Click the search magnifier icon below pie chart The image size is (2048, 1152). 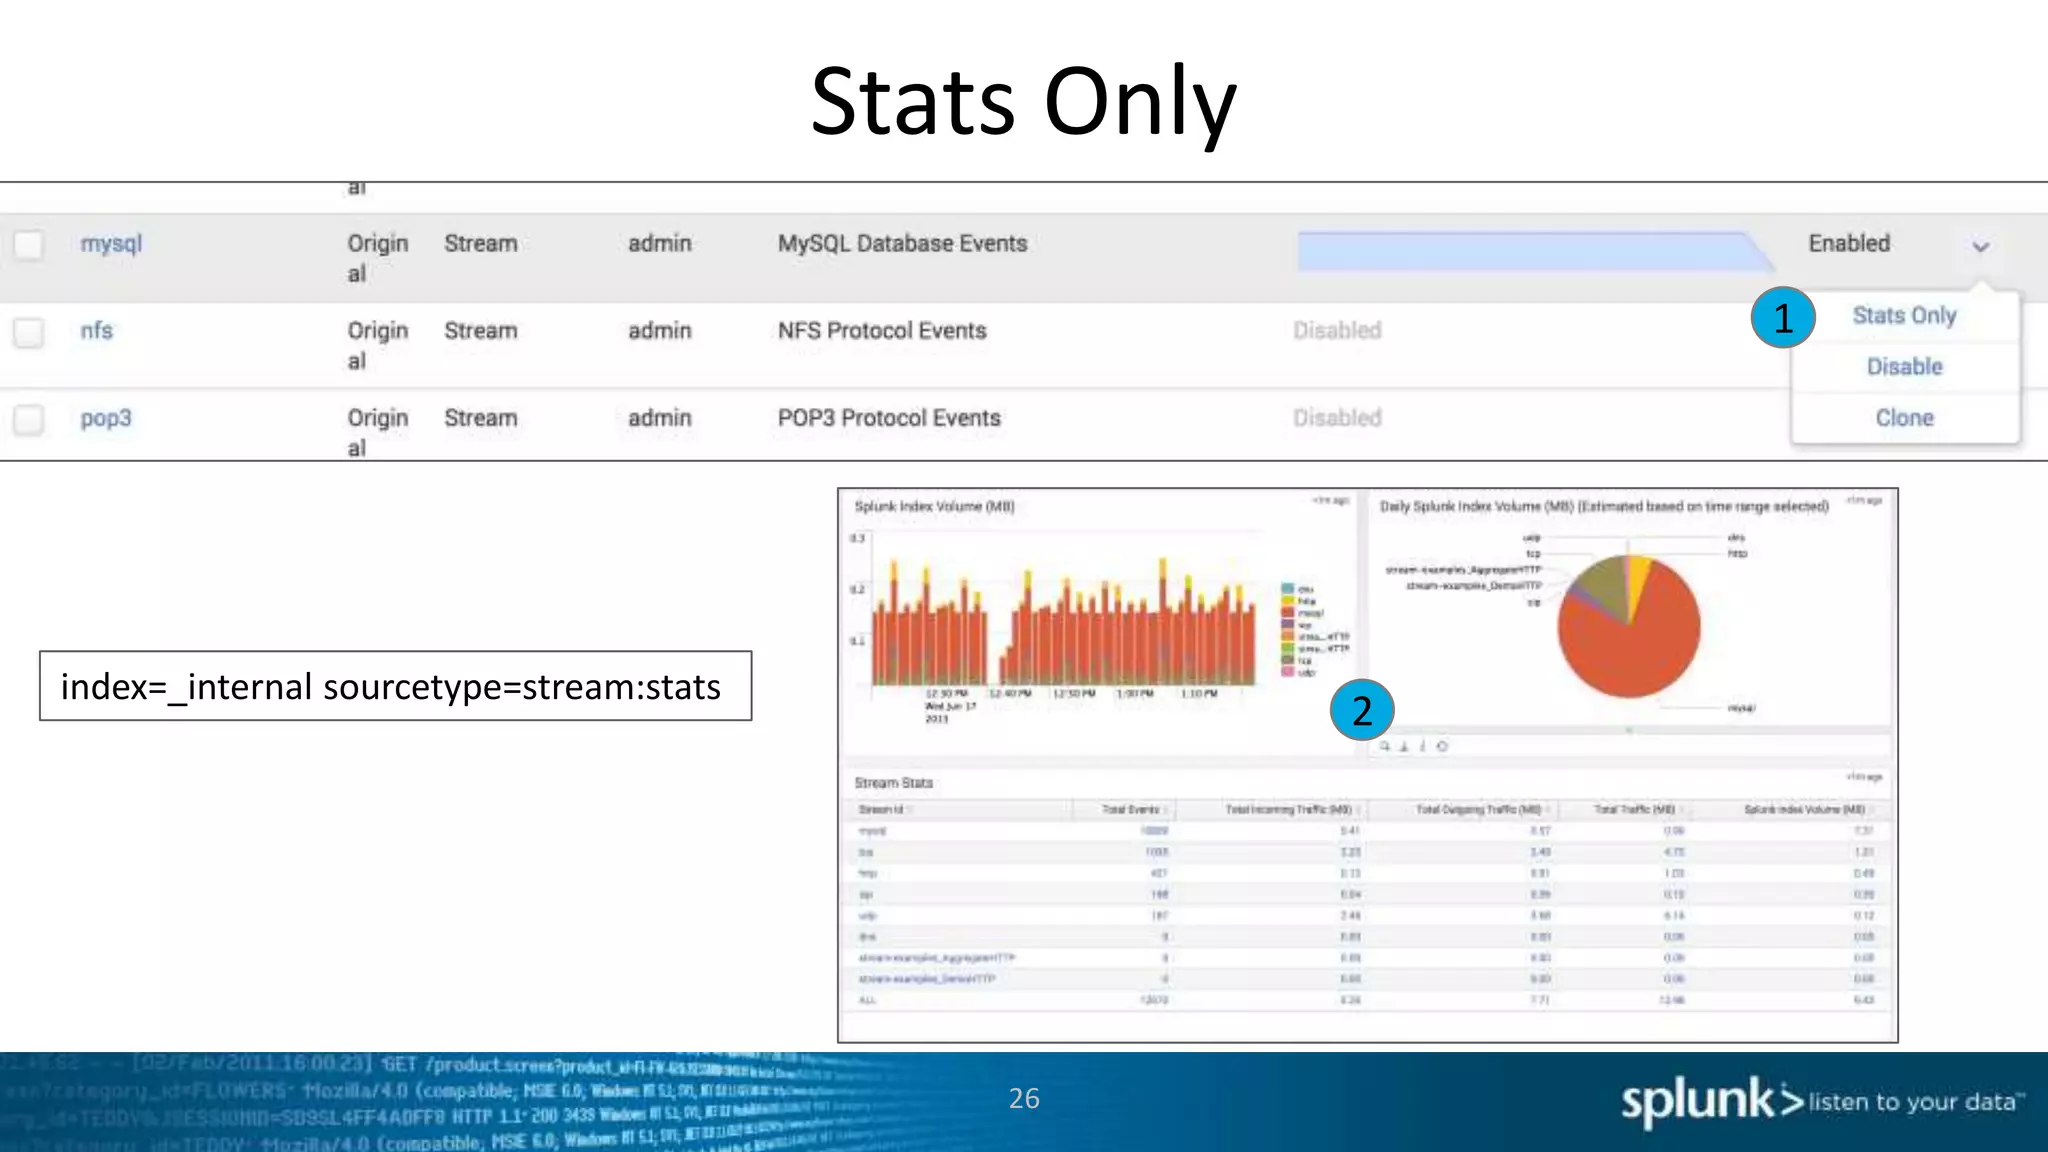click(1385, 746)
